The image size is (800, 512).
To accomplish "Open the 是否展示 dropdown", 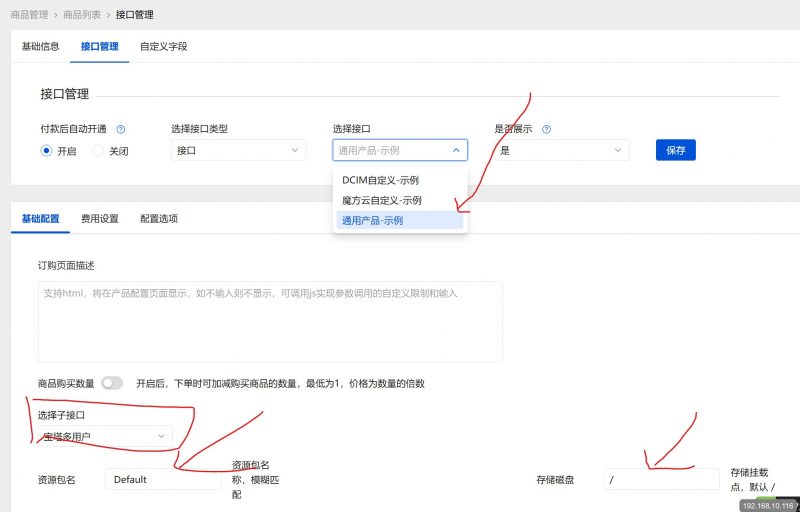I will point(561,150).
